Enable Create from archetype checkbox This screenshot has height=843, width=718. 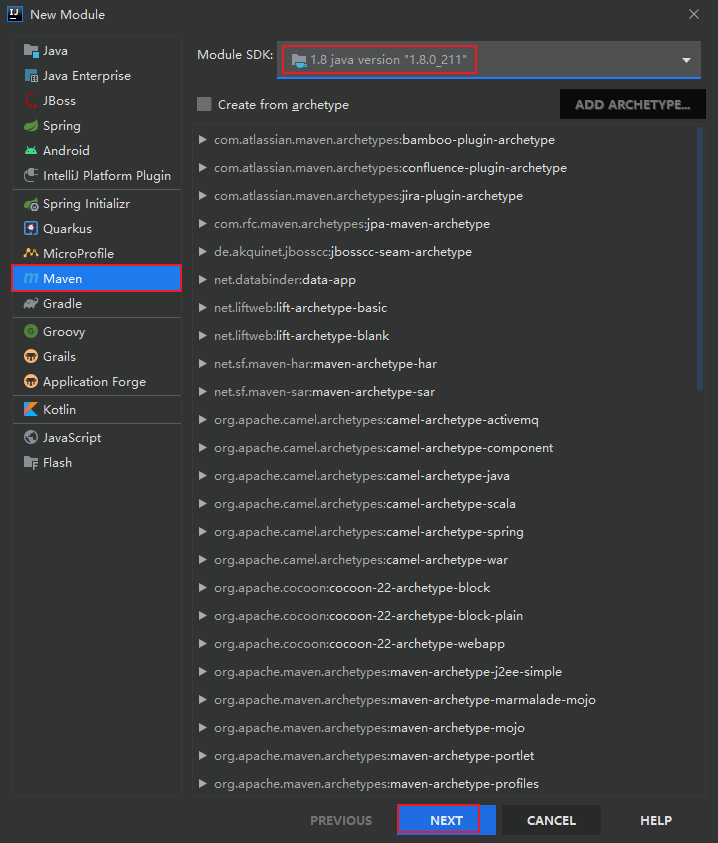click(204, 104)
